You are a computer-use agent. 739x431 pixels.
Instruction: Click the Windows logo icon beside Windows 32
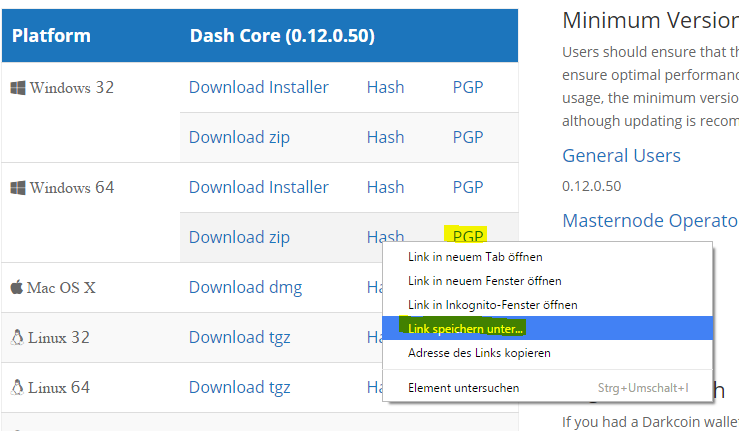pos(18,88)
